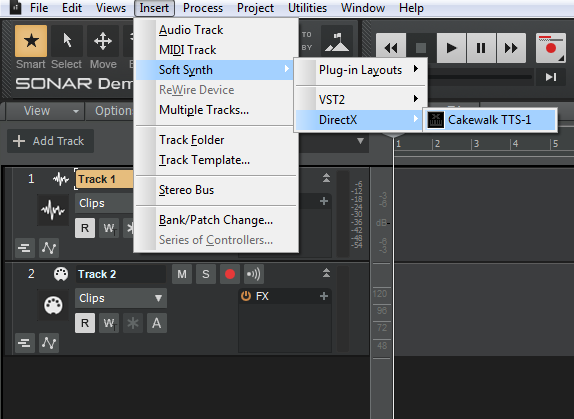The image size is (574, 419).
Task: Rewind the transport
Action: [391, 48]
